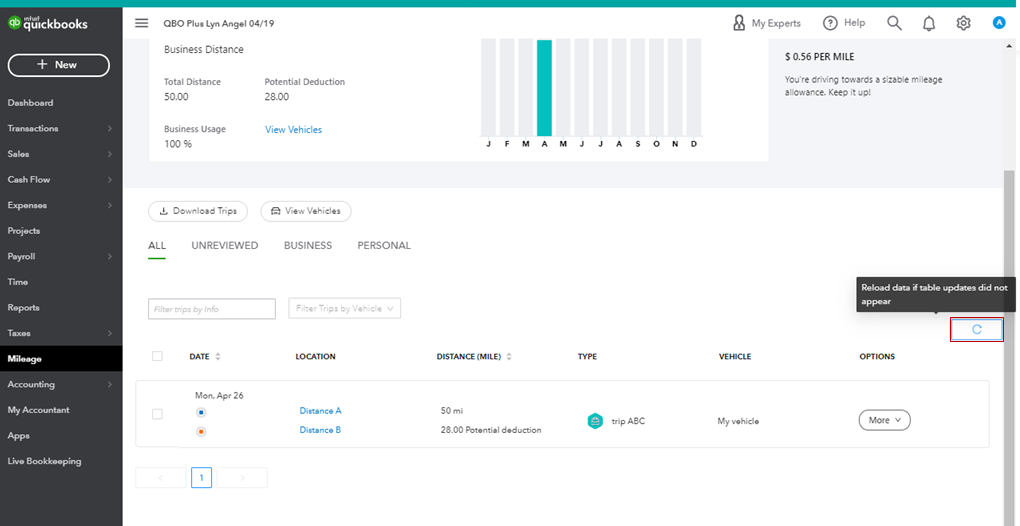Open the account avatar A
1020x526 pixels.
(x=999, y=23)
